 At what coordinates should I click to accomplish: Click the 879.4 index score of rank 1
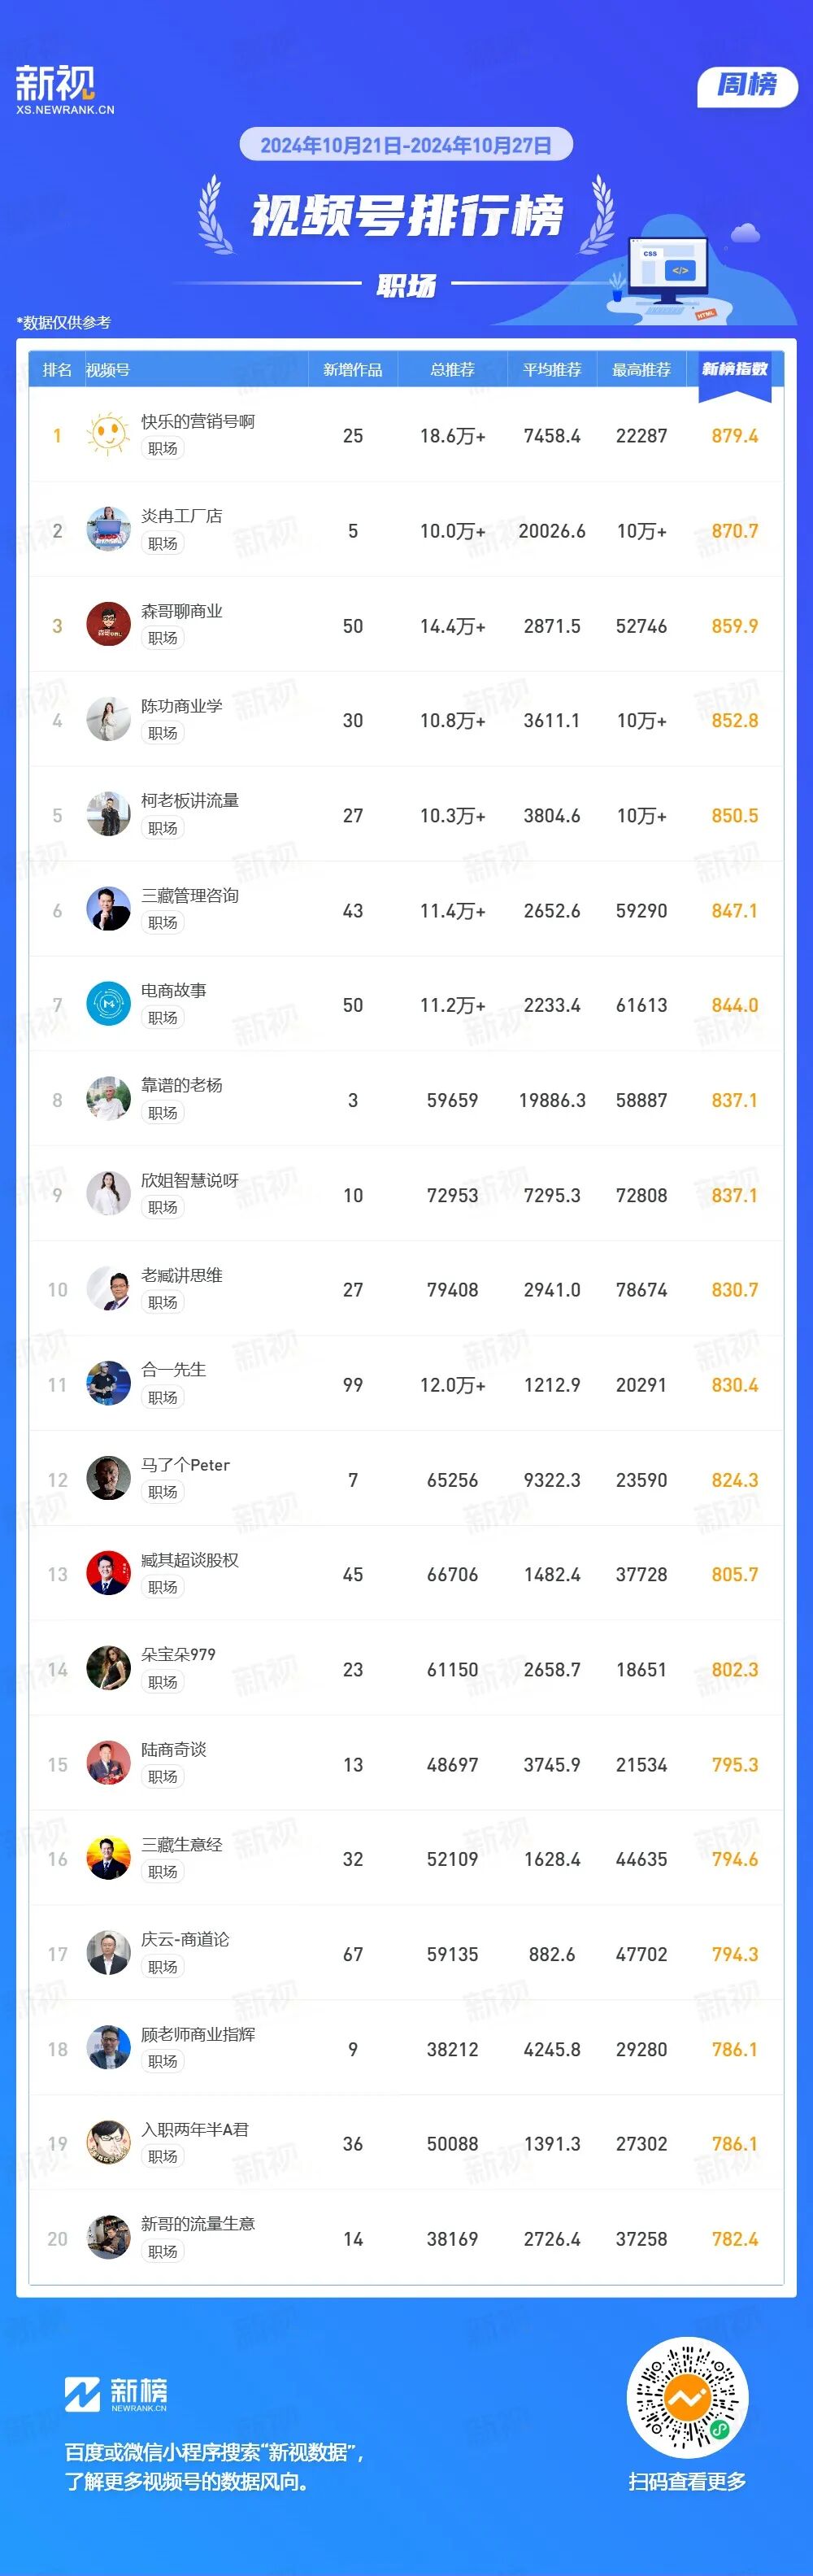(734, 436)
